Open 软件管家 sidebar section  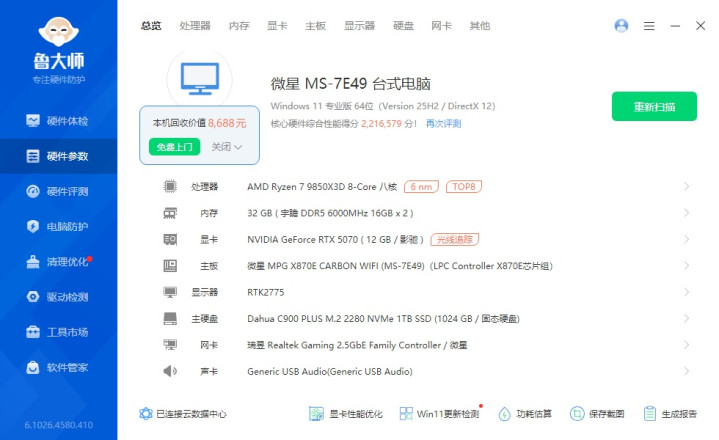click(x=58, y=367)
